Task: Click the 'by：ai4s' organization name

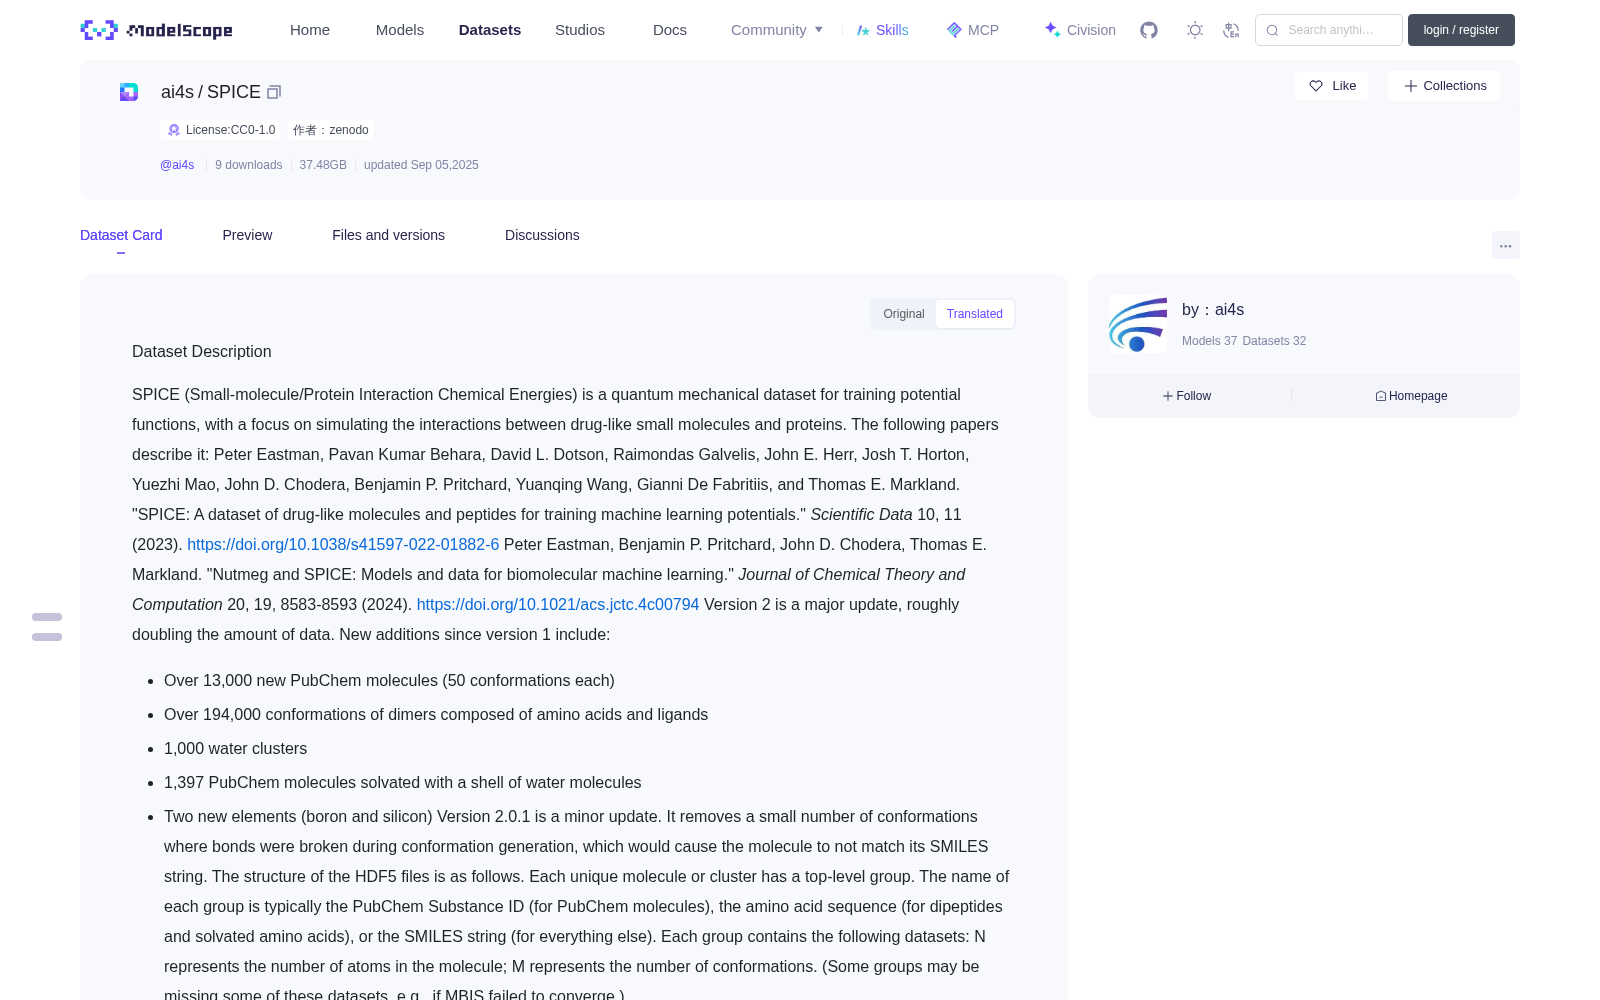Action: [x=1213, y=310]
